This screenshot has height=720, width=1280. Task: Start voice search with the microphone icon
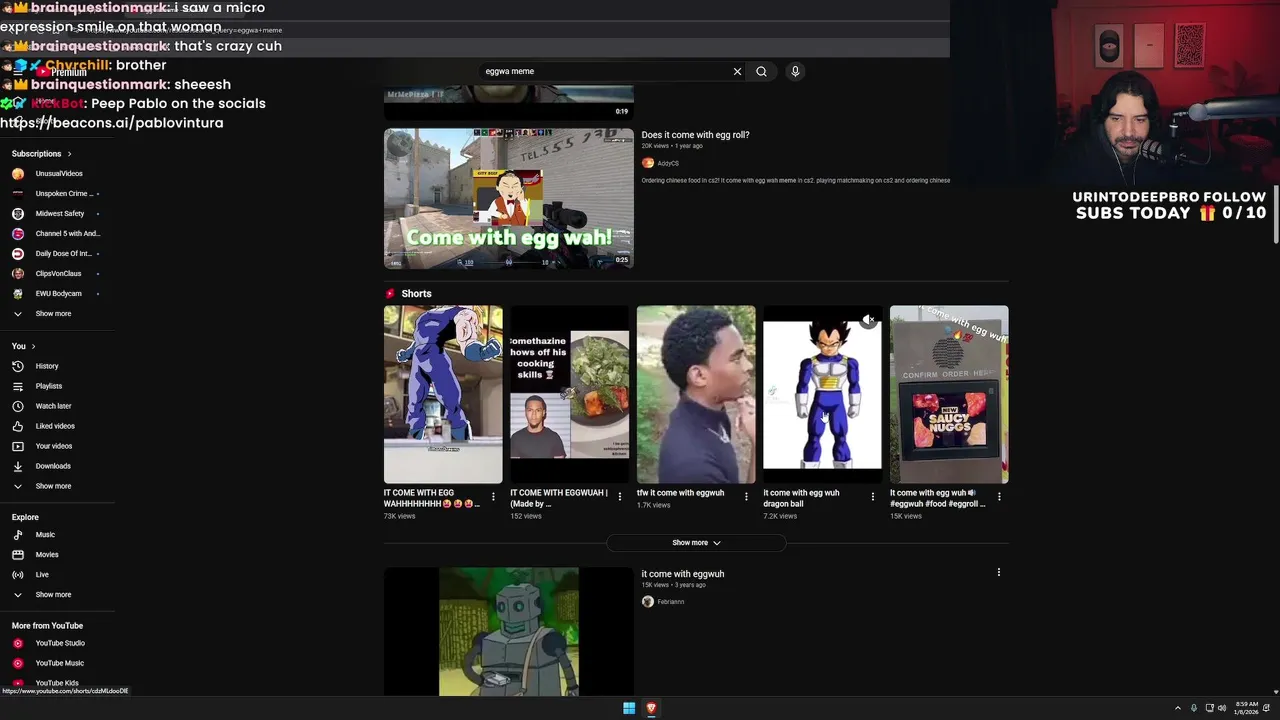click(x=795, y=71)
